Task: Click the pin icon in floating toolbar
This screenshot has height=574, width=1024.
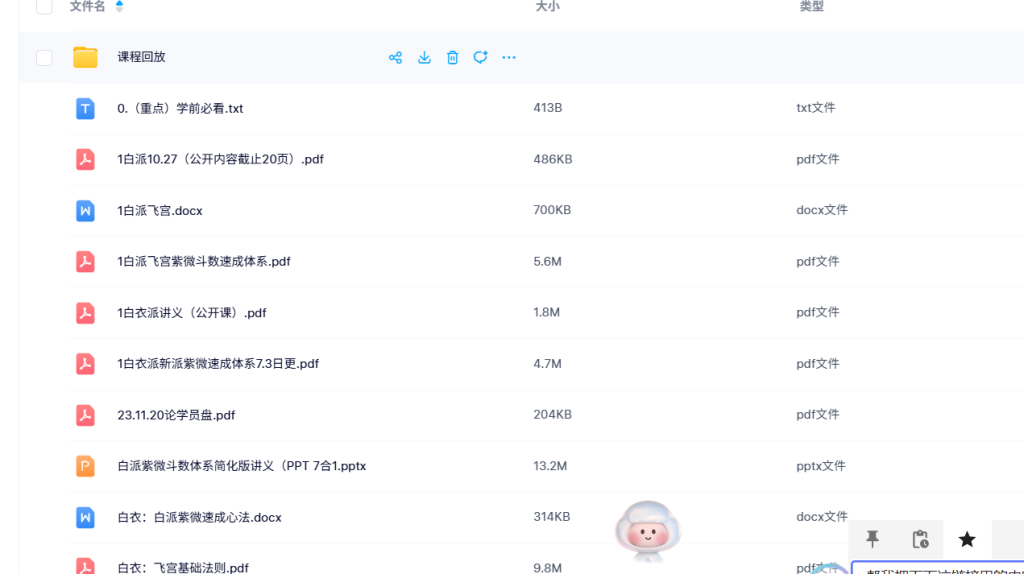Action: coord(872,539)
